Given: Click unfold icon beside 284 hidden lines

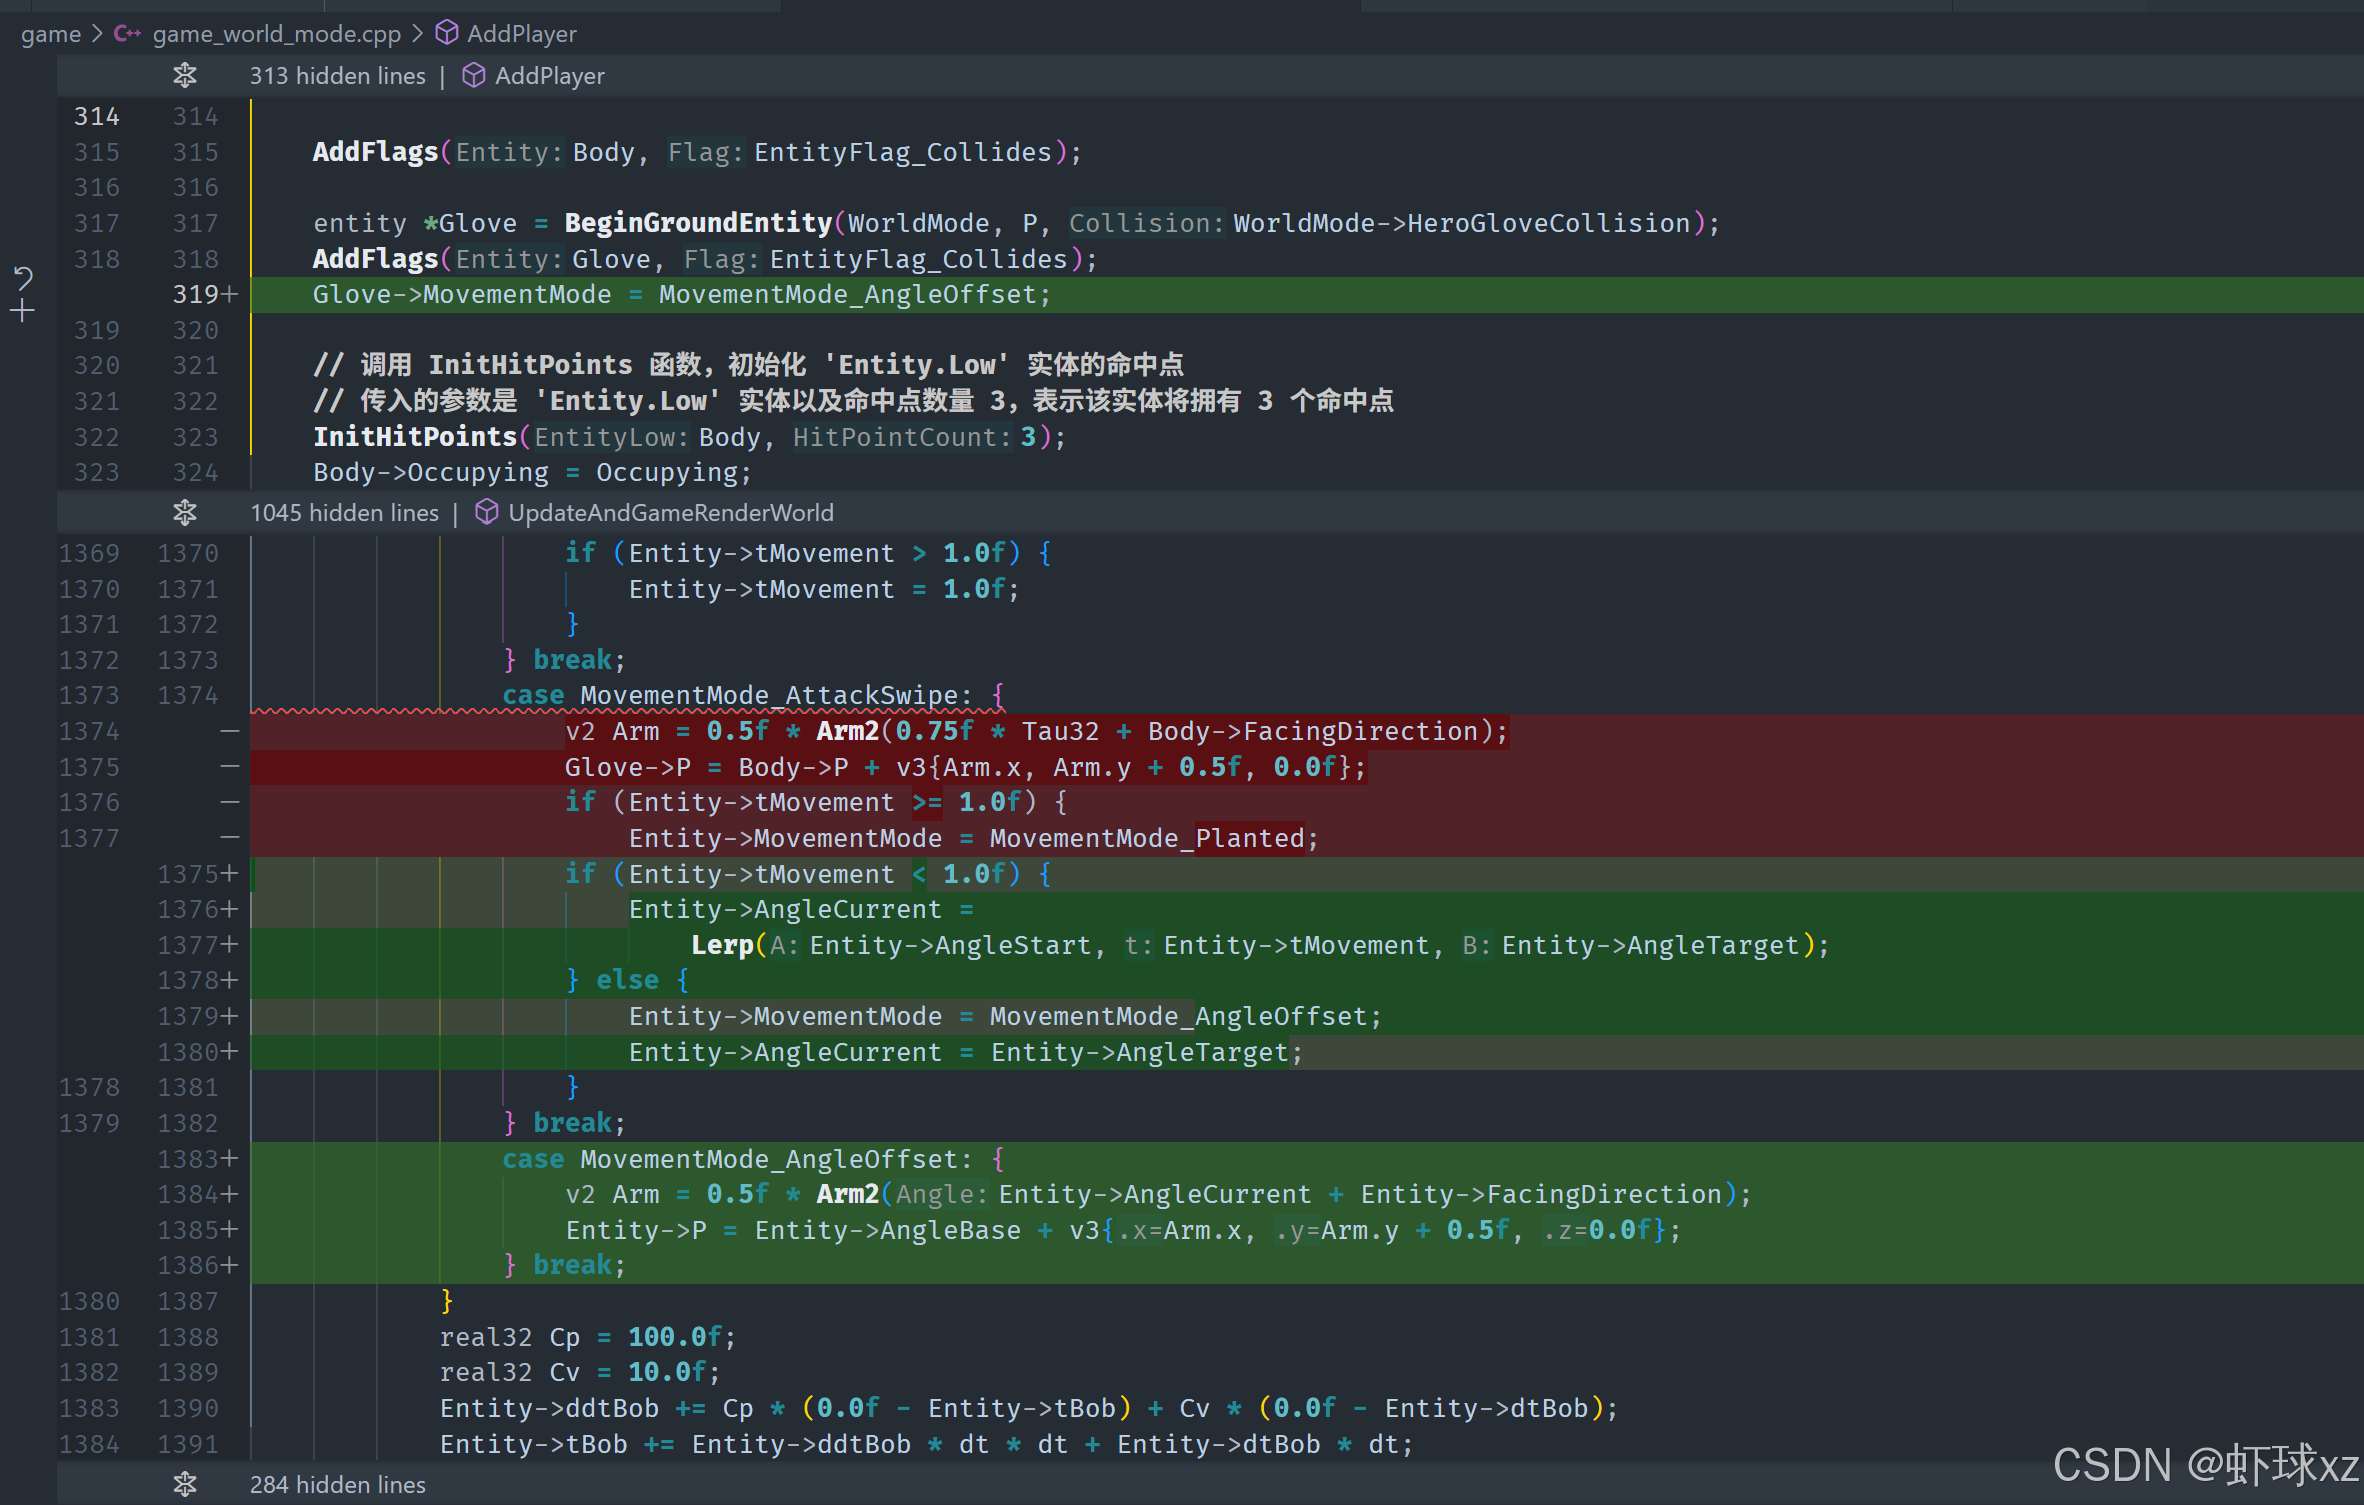Looking at the screenshot, I should click(185, 1484).
